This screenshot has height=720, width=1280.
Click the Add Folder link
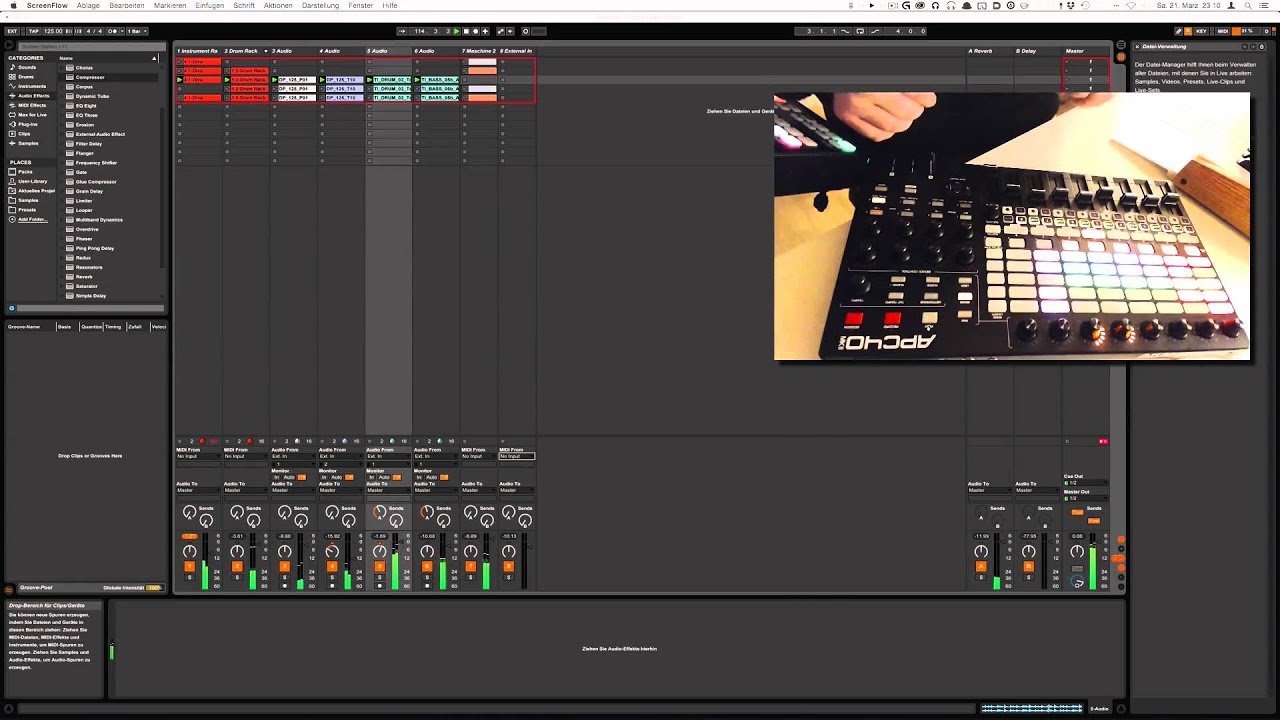32,219
